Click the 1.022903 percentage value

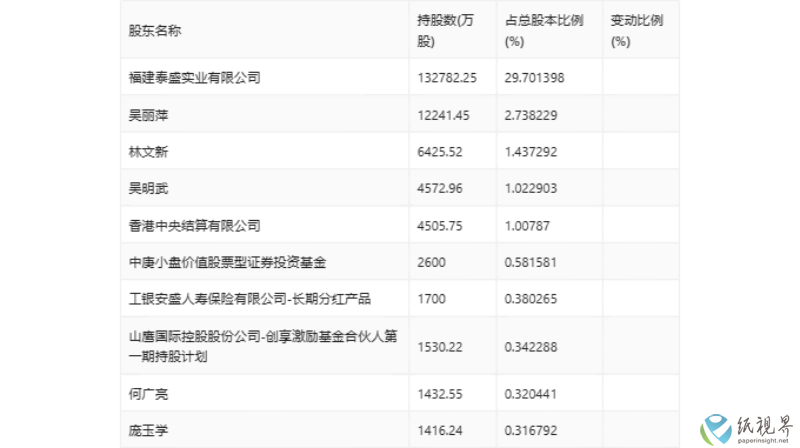tap(531, 189)
